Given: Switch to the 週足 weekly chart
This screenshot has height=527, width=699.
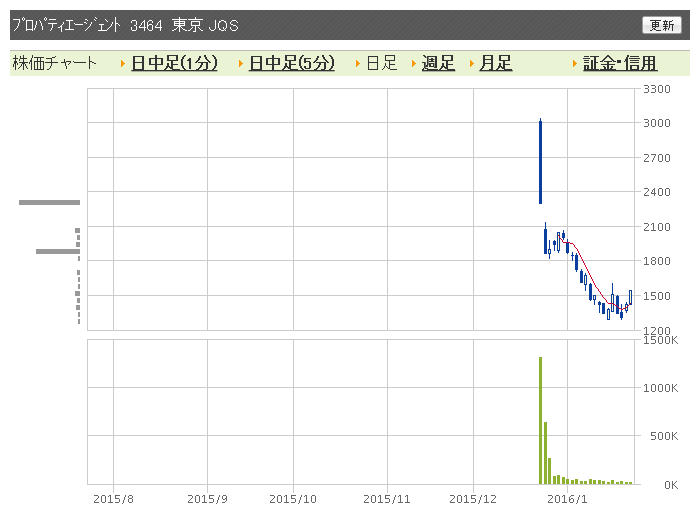Looking at the screenshot, I should 438,63.
